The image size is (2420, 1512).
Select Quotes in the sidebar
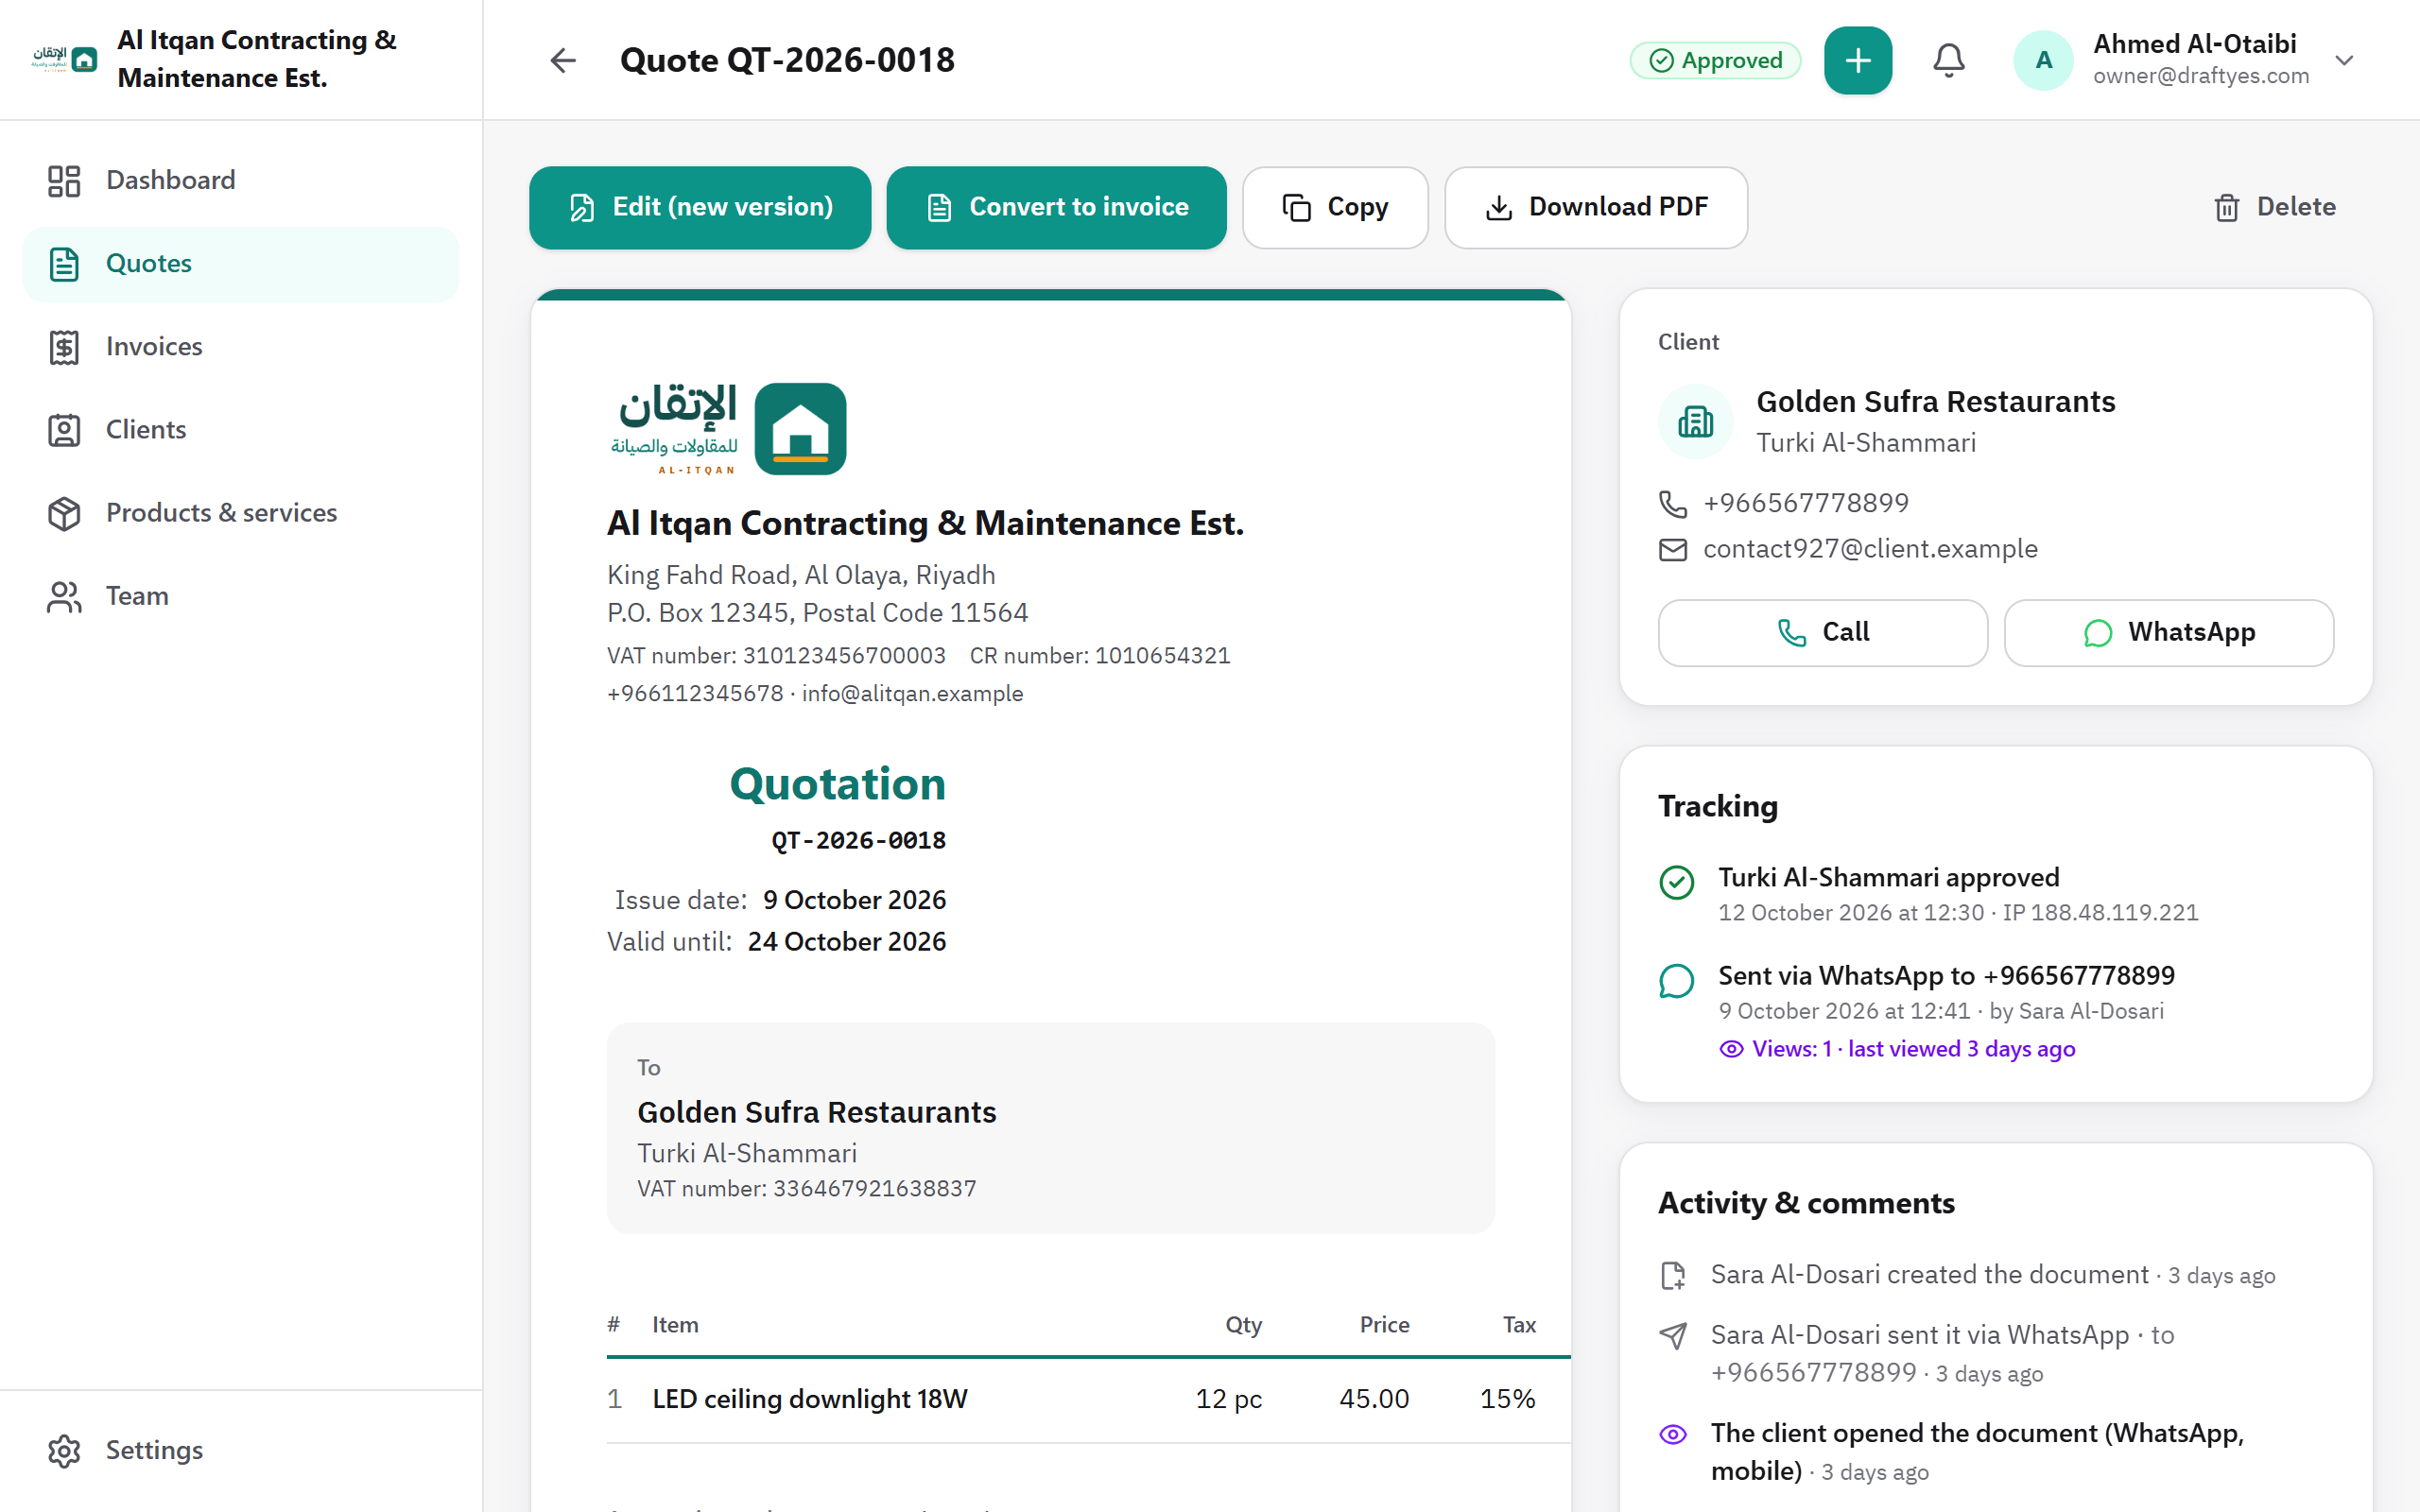pyautogui.click(x=241, y=264)
